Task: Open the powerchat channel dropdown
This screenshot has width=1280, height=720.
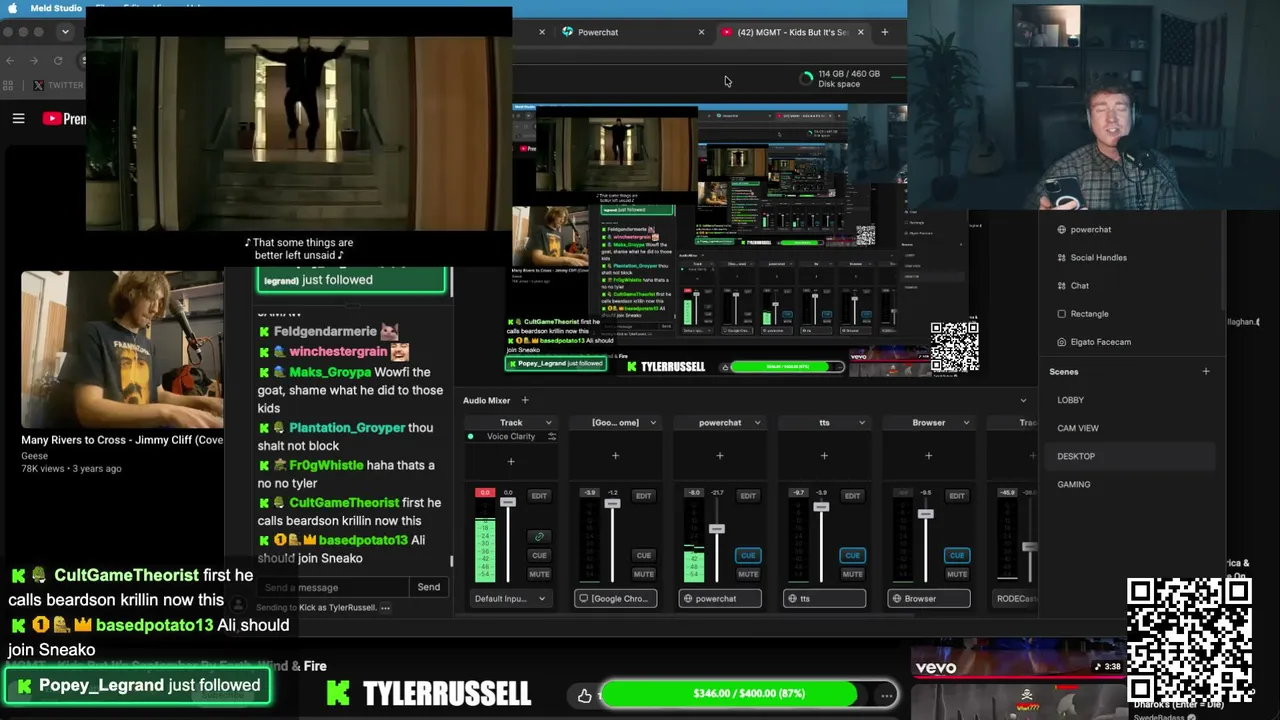Action: [x=757, y=423]
